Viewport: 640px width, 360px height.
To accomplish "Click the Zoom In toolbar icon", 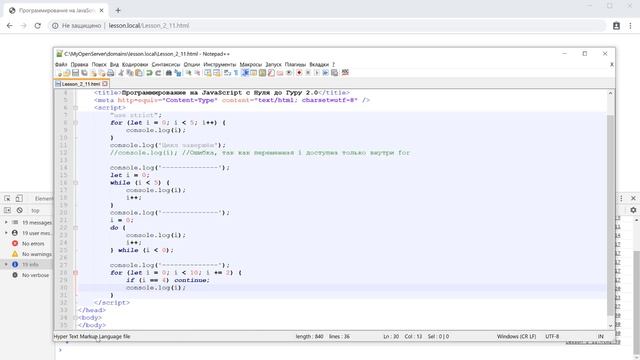I will (188, 73).
